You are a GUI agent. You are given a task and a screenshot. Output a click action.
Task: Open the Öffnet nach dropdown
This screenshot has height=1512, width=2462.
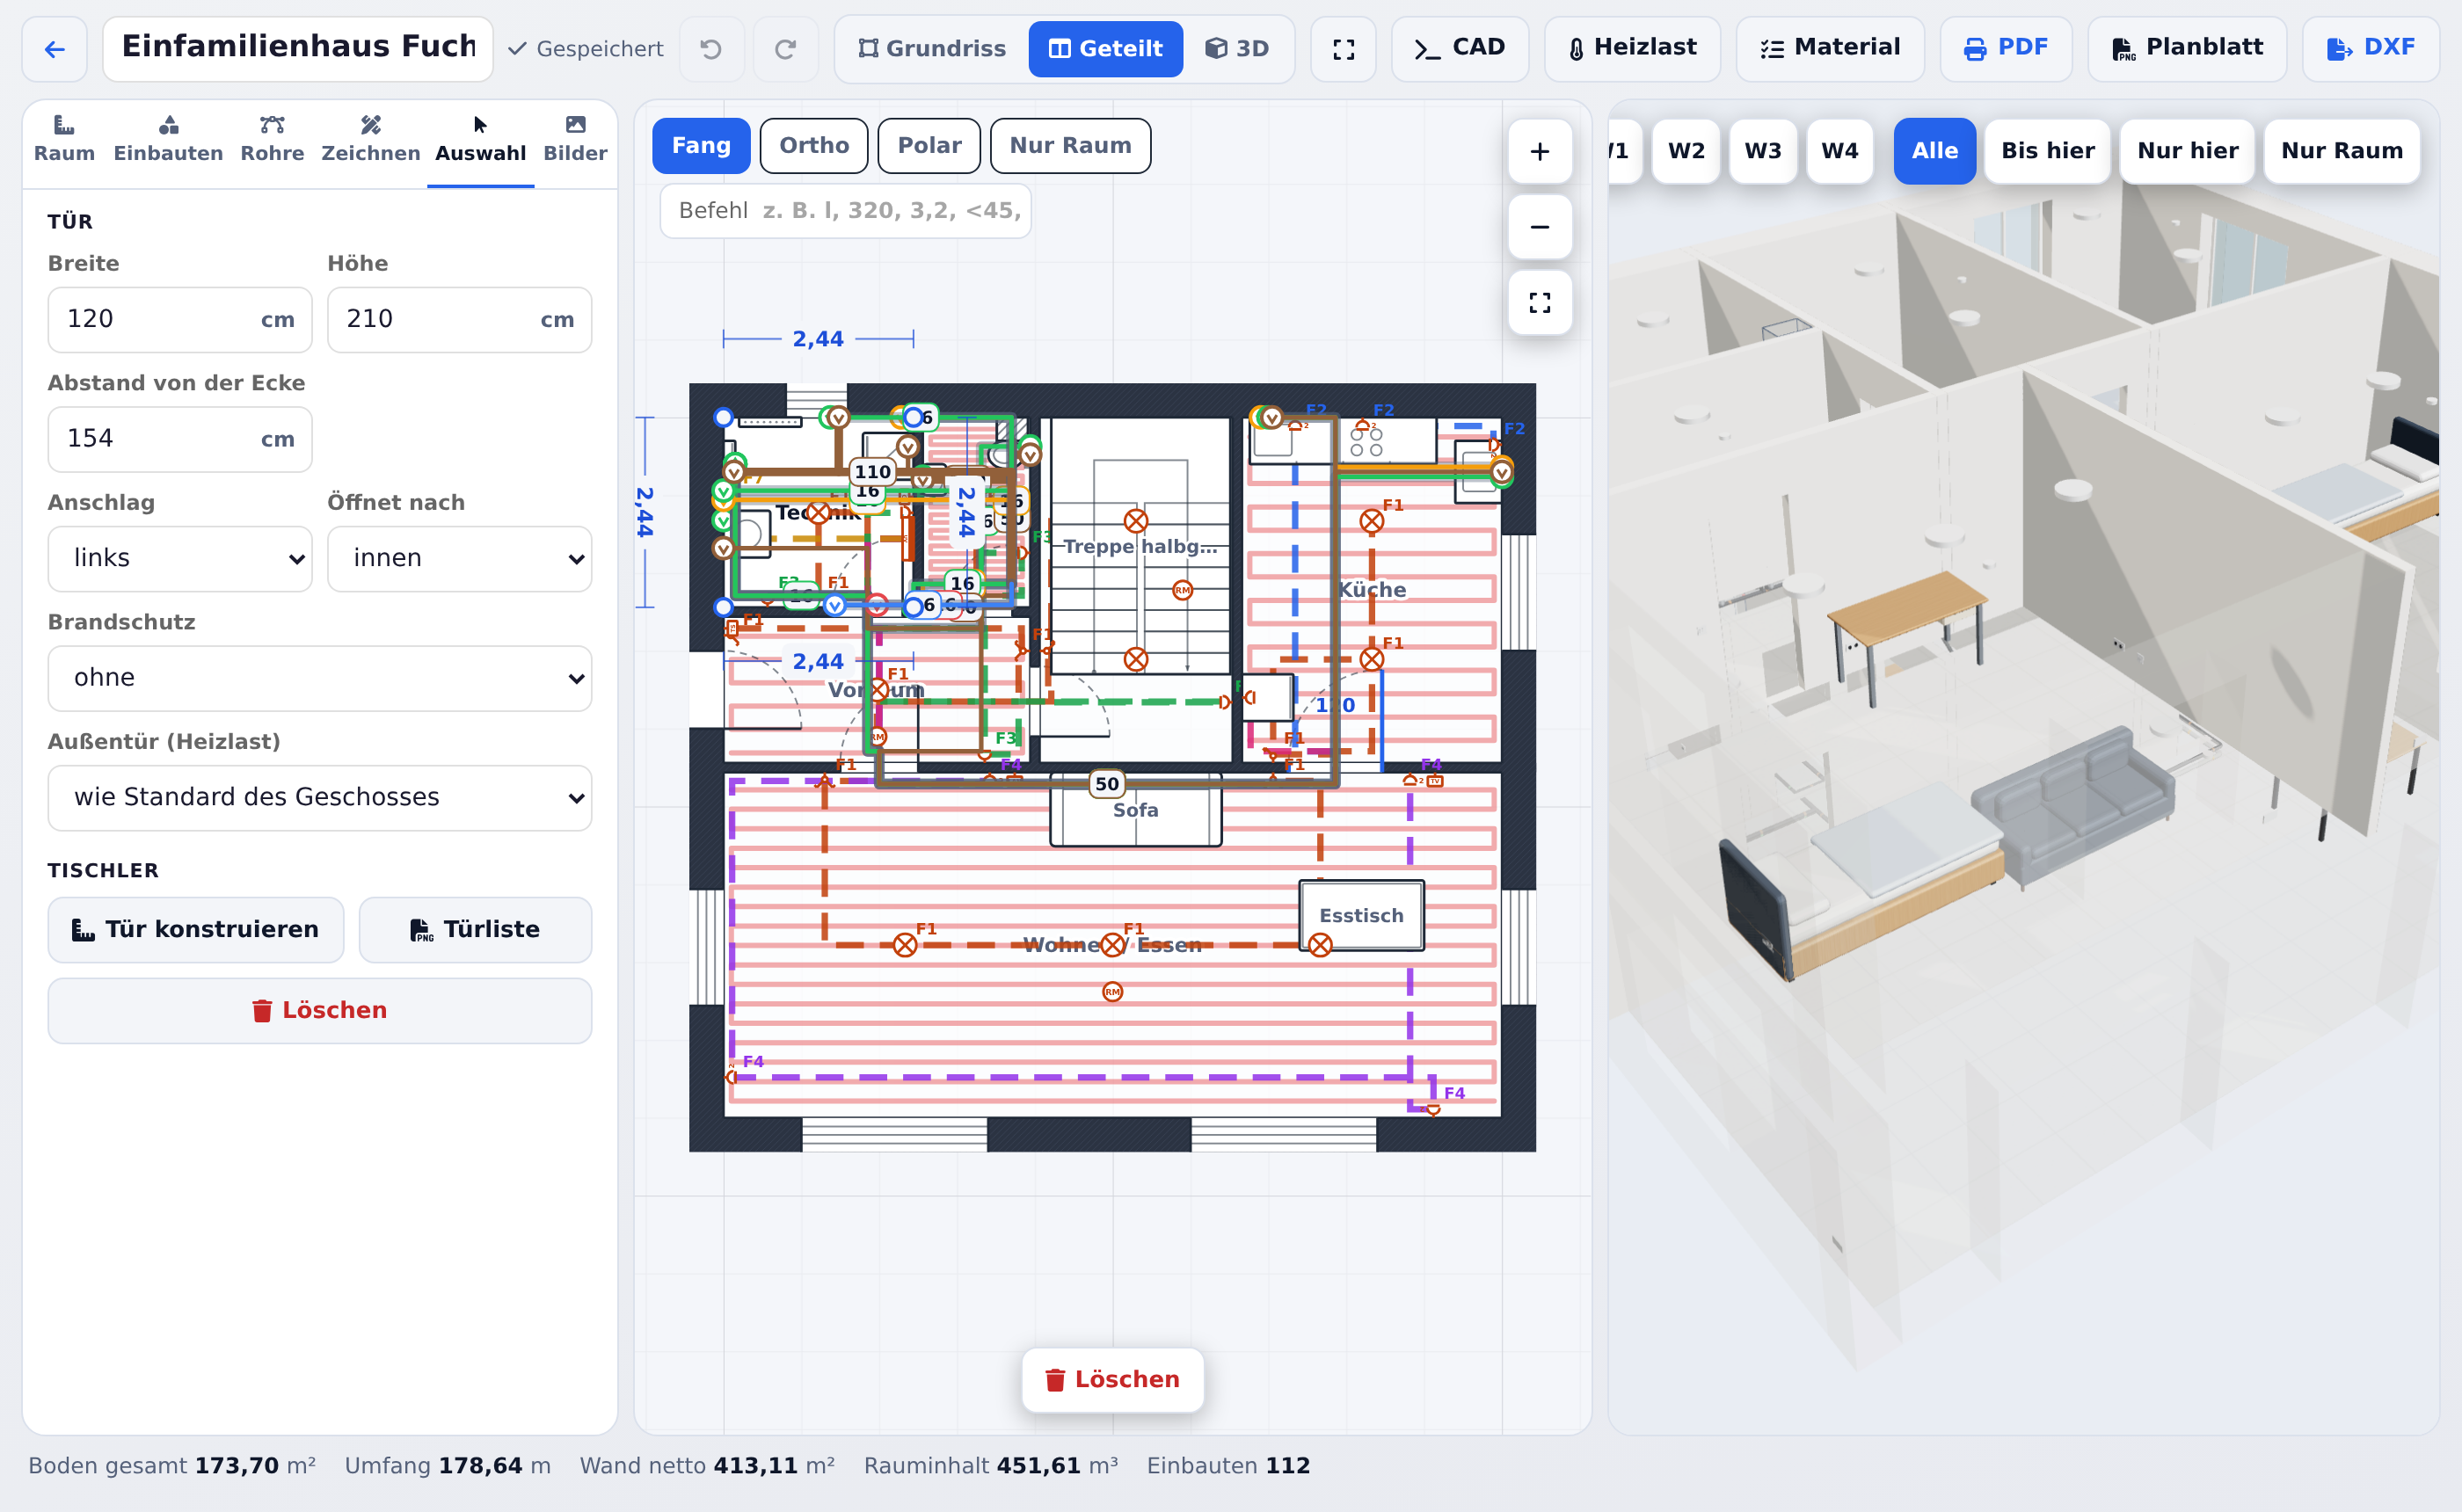coord(459,558)
